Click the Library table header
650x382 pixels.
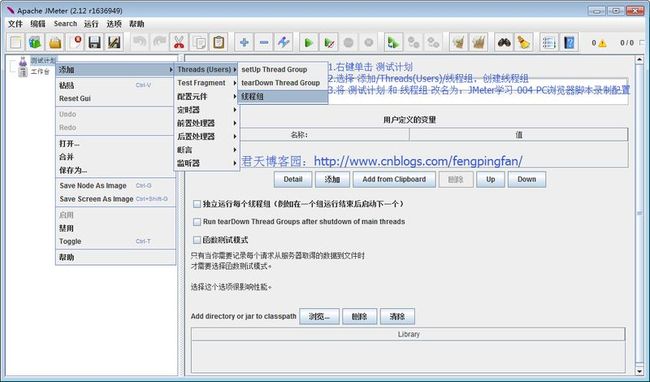pyautogui.click(x=408, y=334)
